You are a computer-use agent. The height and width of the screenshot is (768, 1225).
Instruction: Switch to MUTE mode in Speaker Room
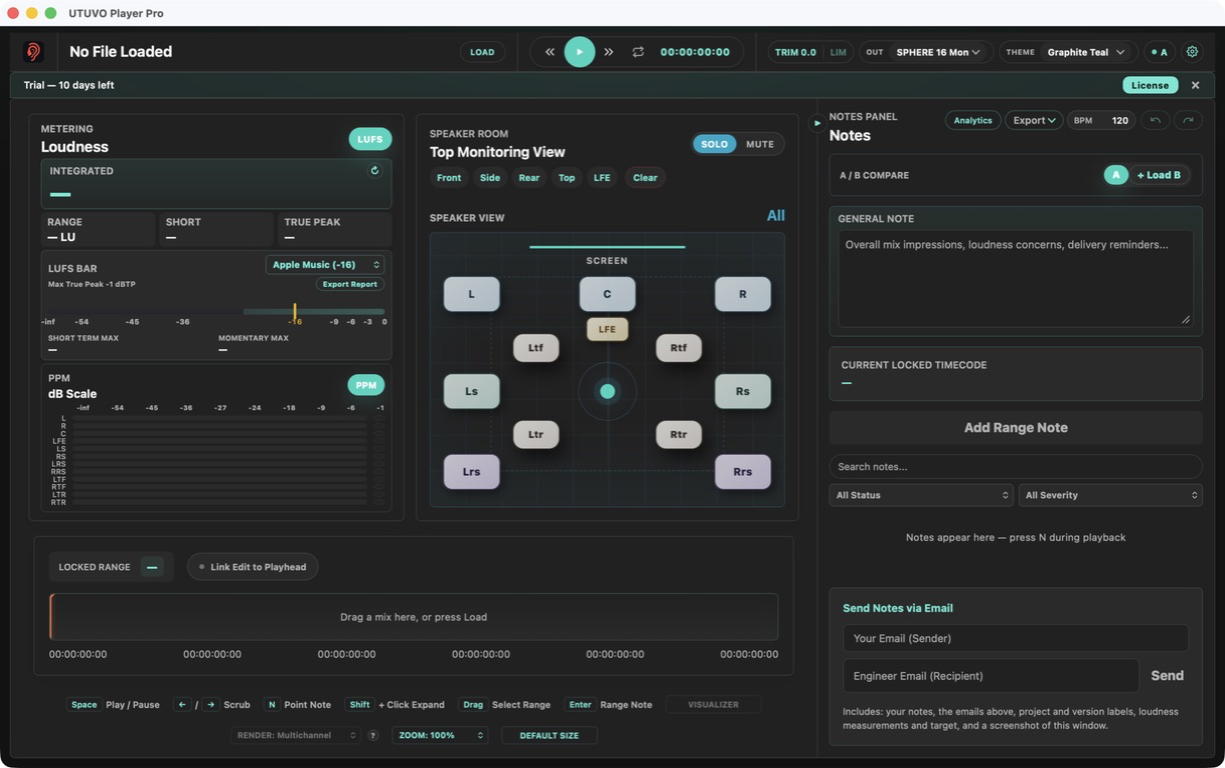point(760,144)
